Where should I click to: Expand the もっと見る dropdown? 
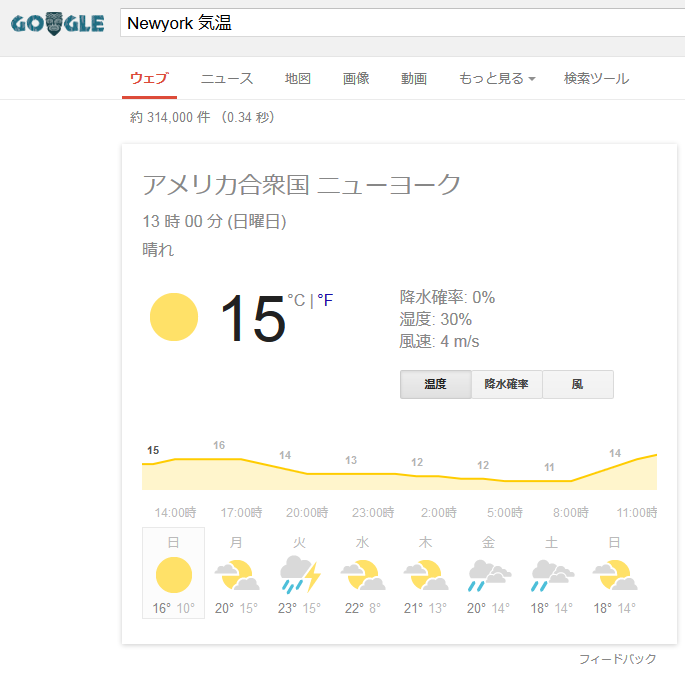tap(497, 79)
